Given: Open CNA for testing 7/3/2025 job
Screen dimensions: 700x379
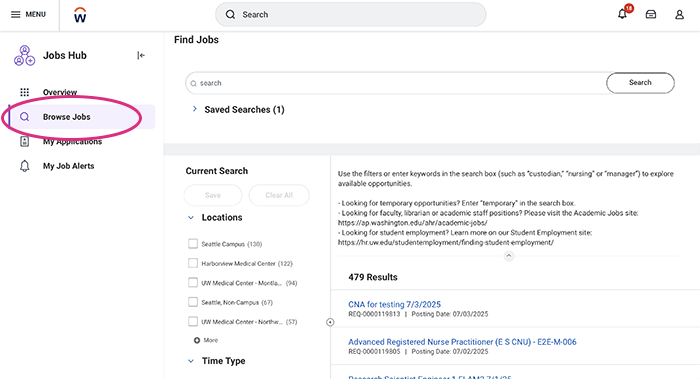Looking at the screenshot, I should pos(394,304).
